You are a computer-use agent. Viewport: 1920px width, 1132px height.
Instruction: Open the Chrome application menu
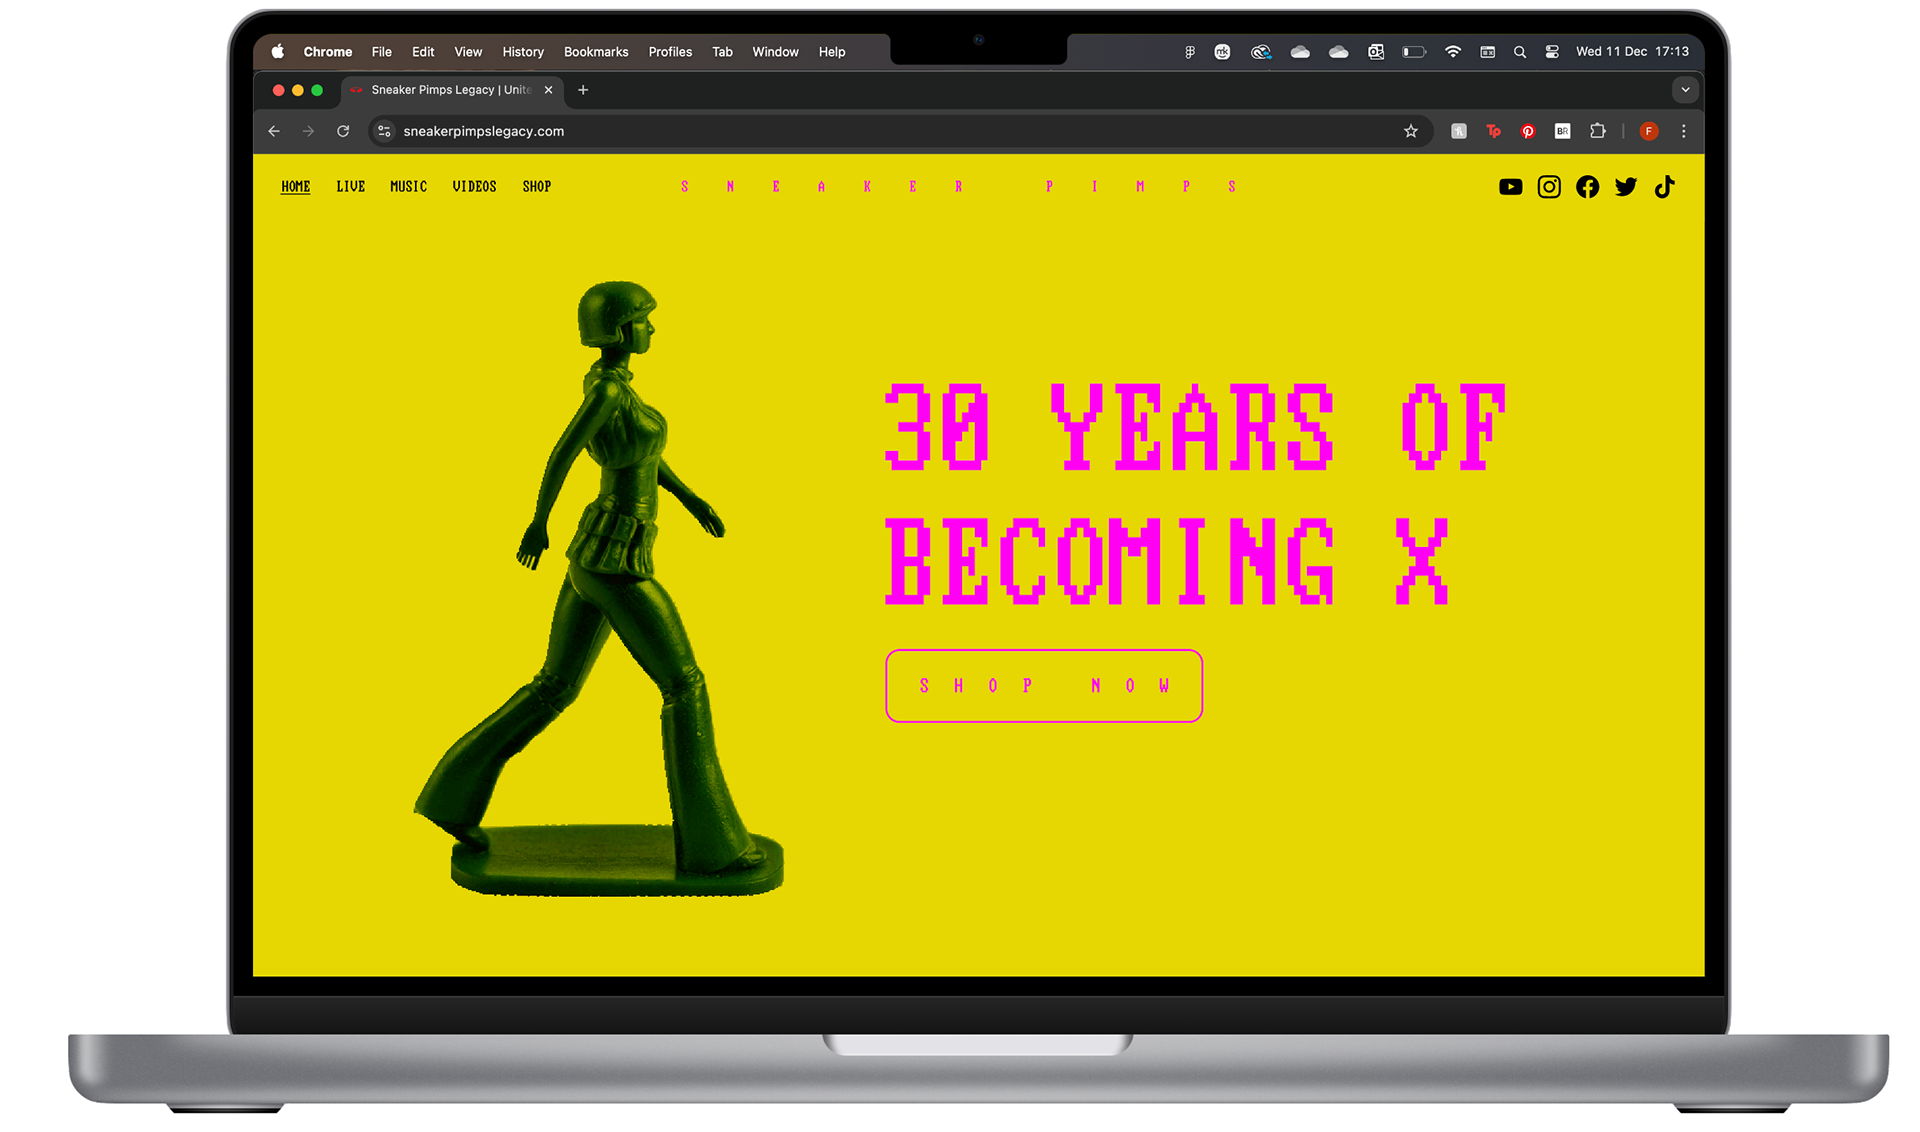coord(328,52)
